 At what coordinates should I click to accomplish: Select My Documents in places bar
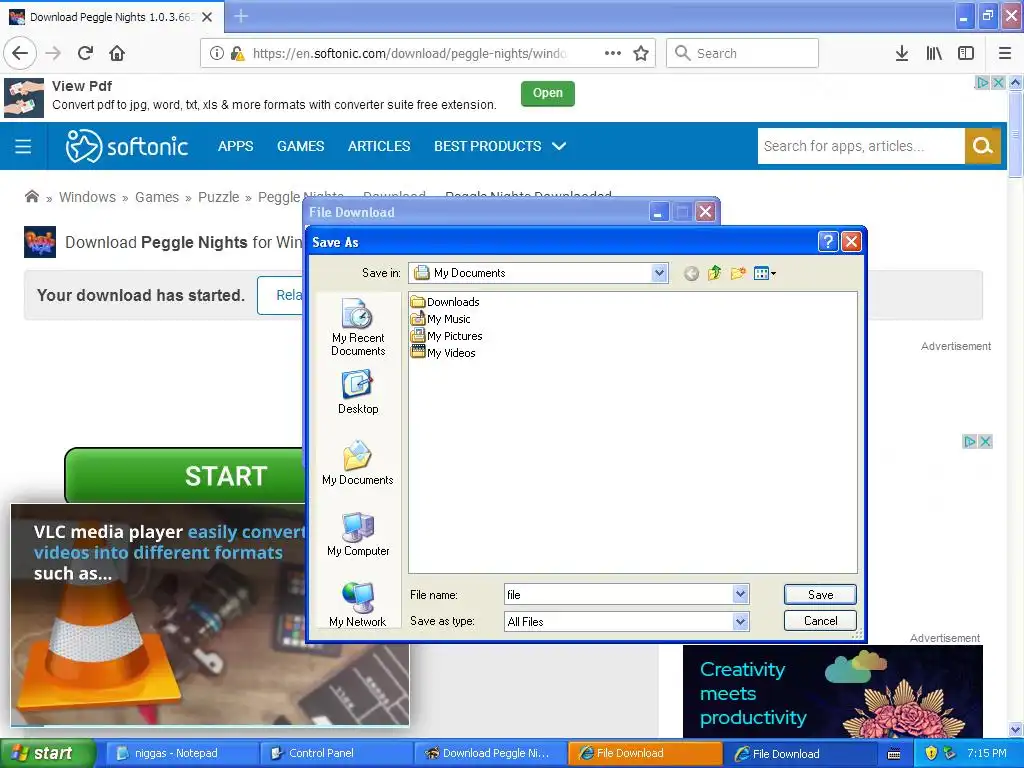(358, 463)
